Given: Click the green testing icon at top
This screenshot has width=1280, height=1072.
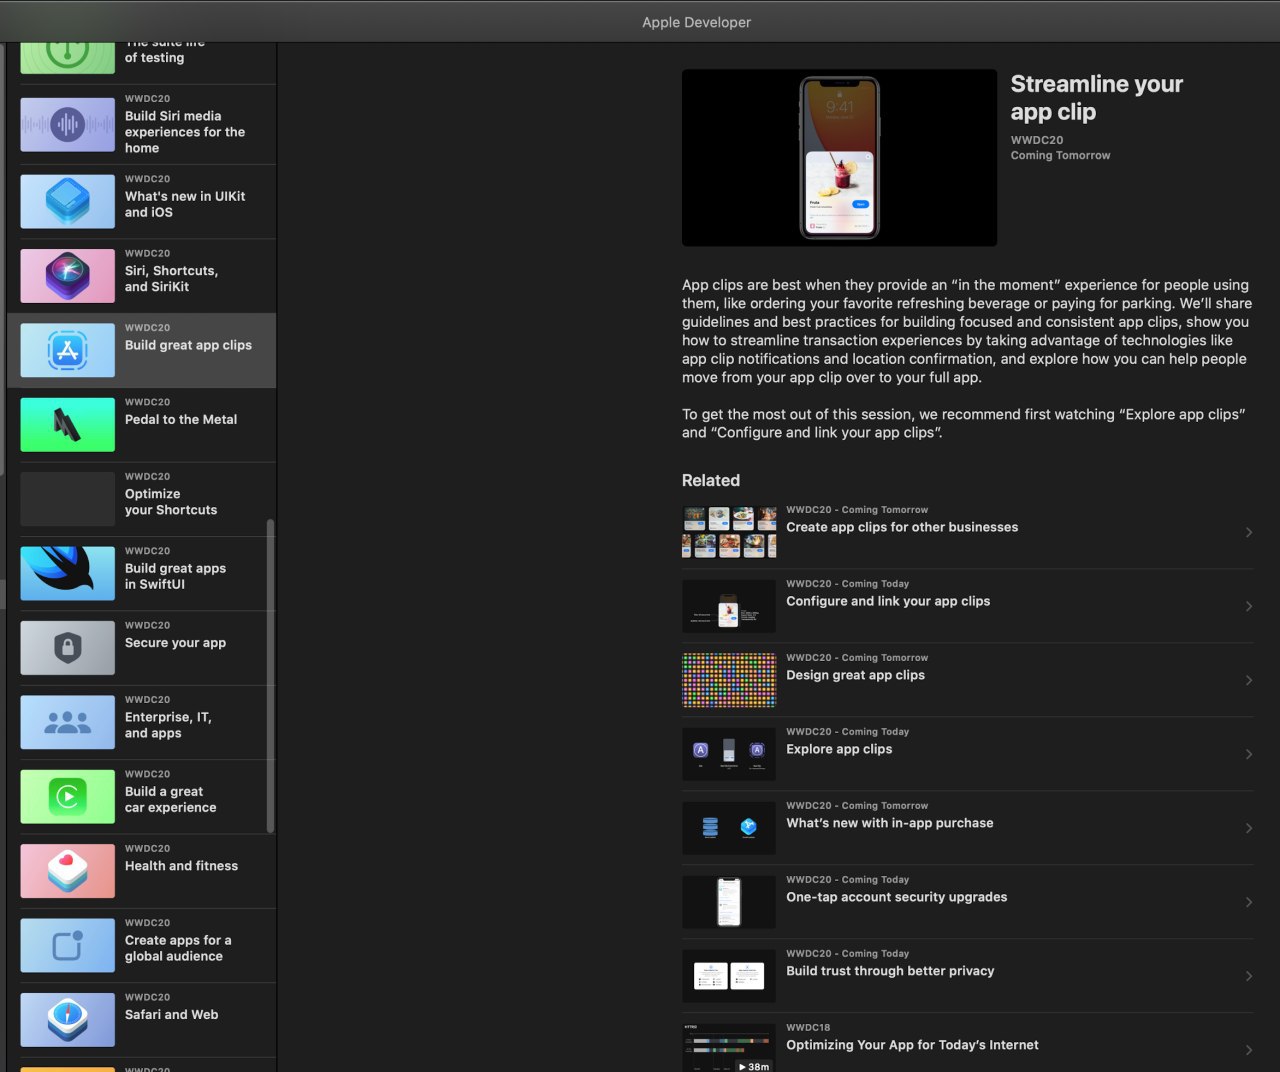Looking at the screenshot, I should (67, 57).
